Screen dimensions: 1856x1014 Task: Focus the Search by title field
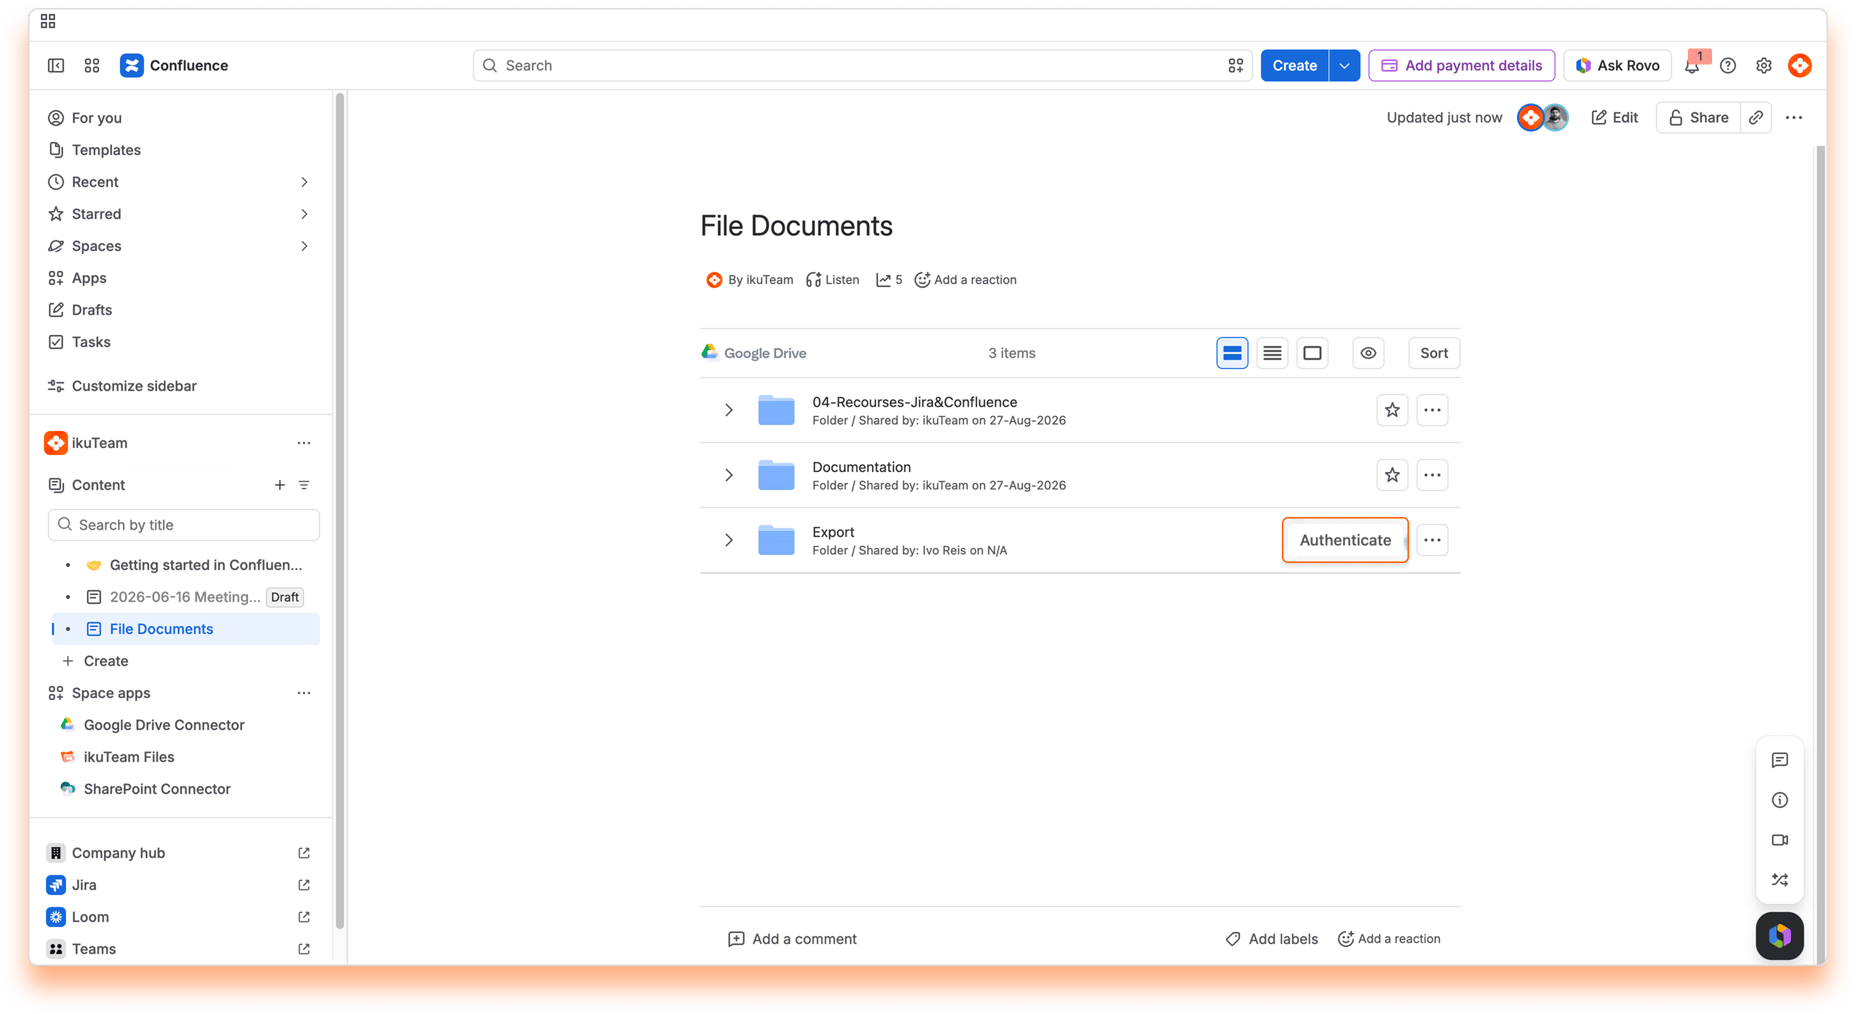(184, 525)
